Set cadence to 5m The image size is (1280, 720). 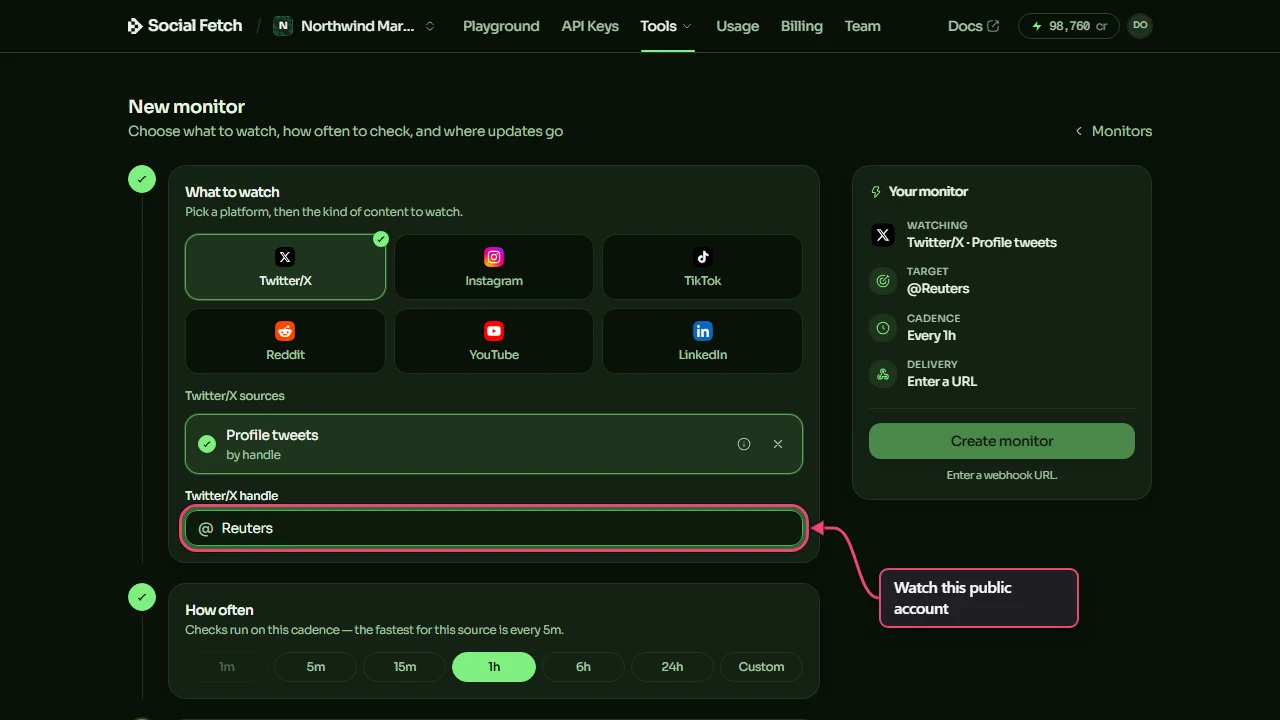[316, 667]
